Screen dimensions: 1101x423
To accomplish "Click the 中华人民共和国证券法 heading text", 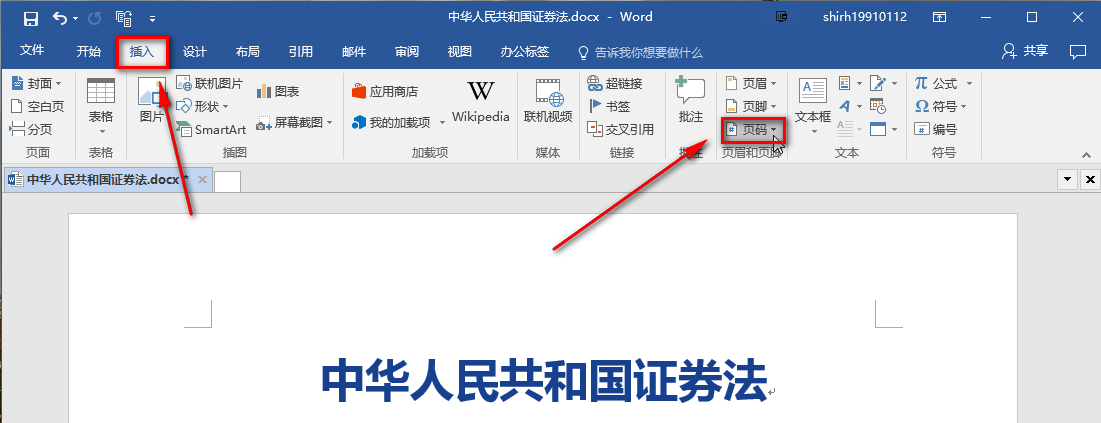I will [x=543, y=379].
